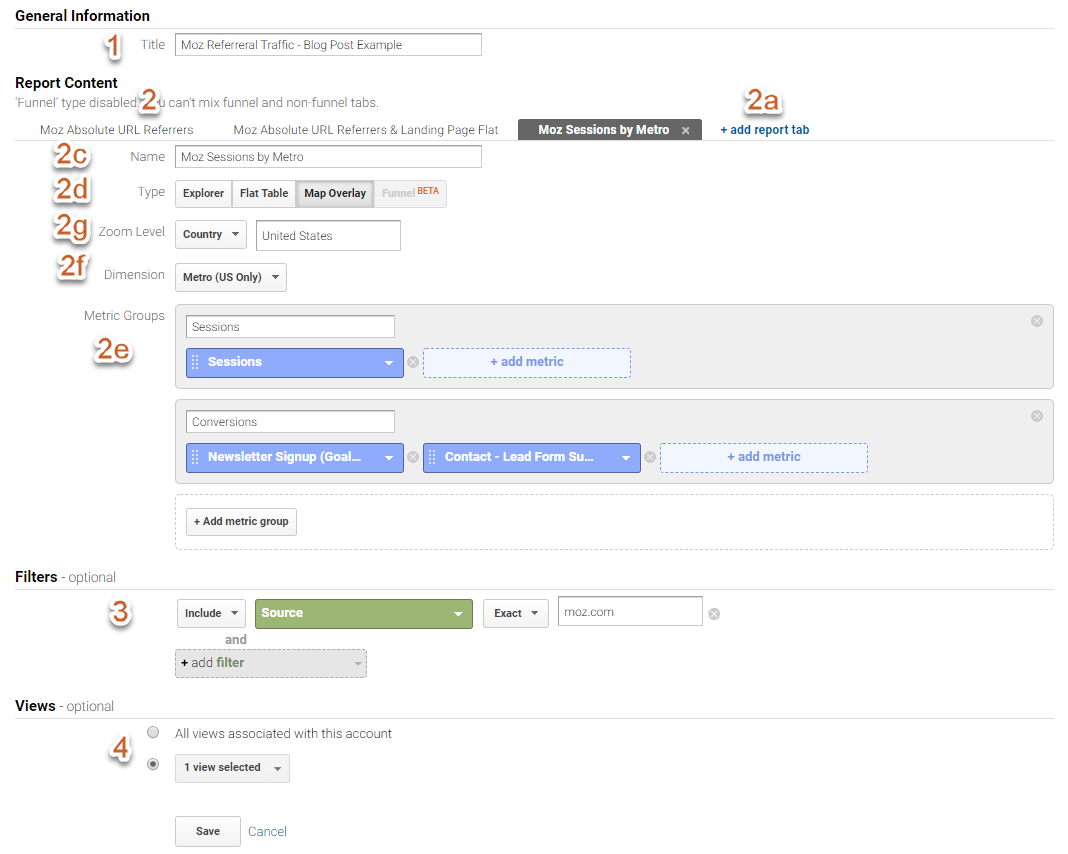Delete the Source filter row
The width and height of the screenshot is (1068, 854).
(x=714, y=614)
